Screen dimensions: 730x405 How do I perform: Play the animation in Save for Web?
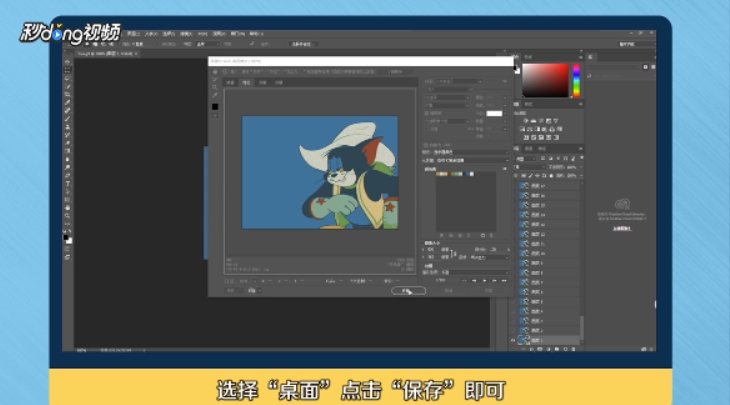coord(485,281)
